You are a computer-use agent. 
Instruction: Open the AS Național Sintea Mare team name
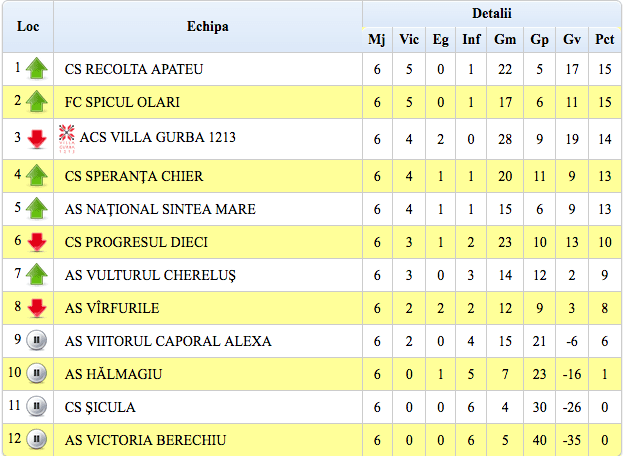160,209
